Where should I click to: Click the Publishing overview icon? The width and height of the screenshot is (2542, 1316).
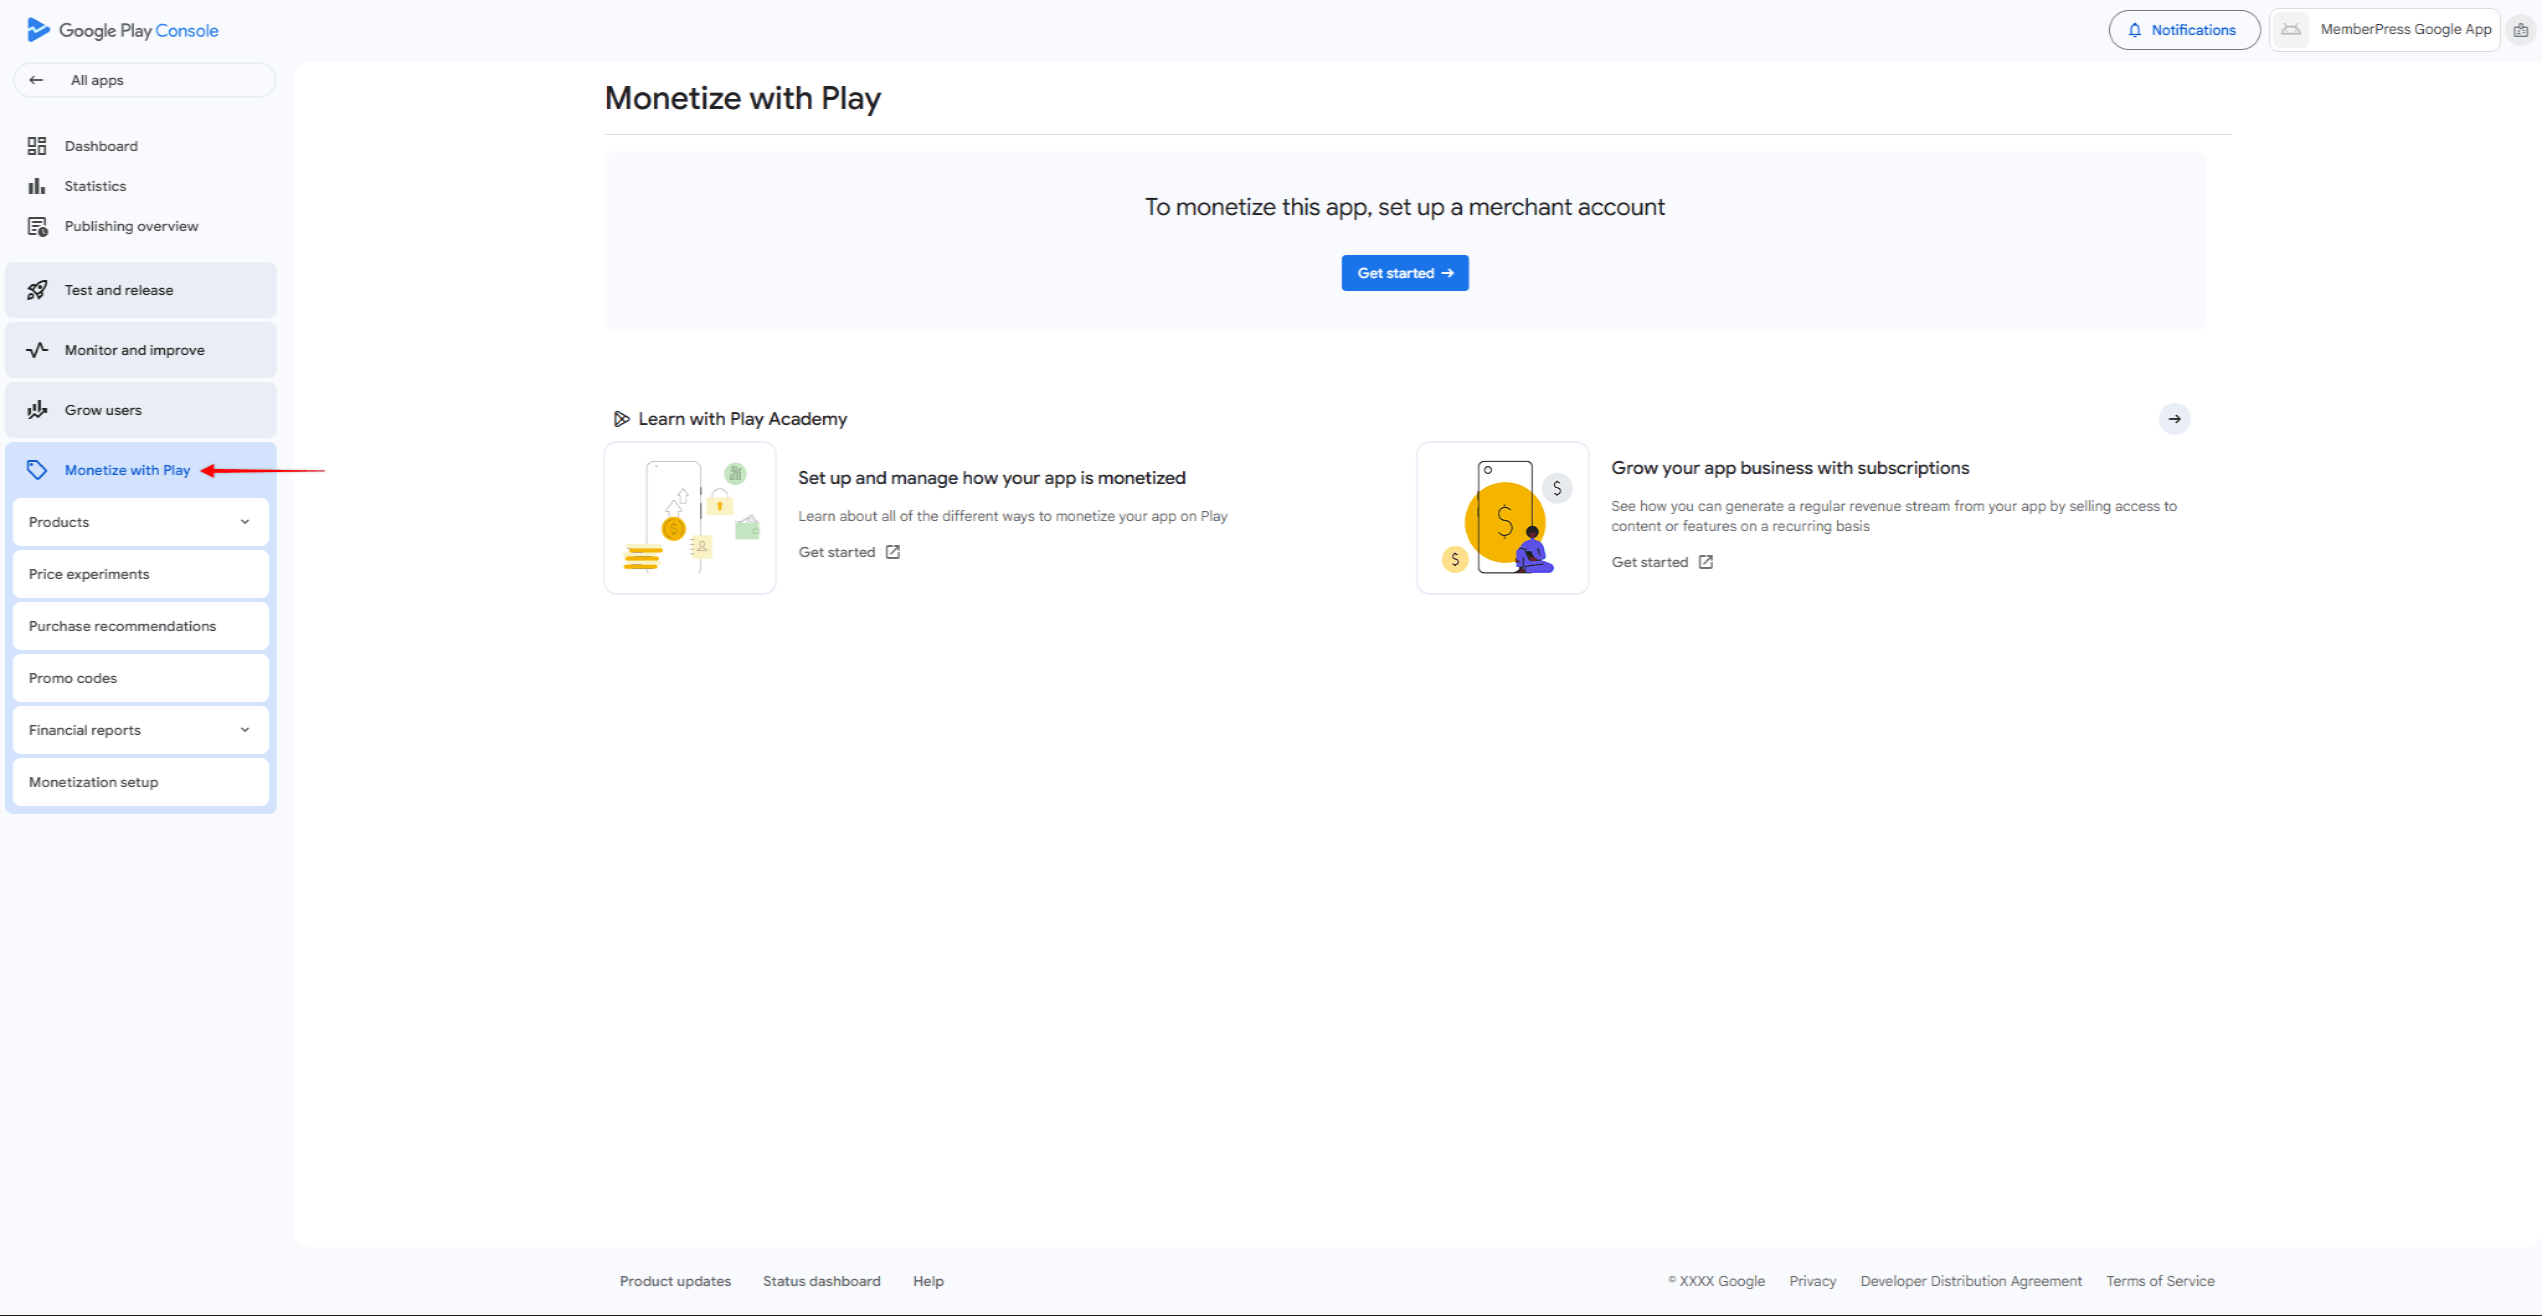point(37,225)
